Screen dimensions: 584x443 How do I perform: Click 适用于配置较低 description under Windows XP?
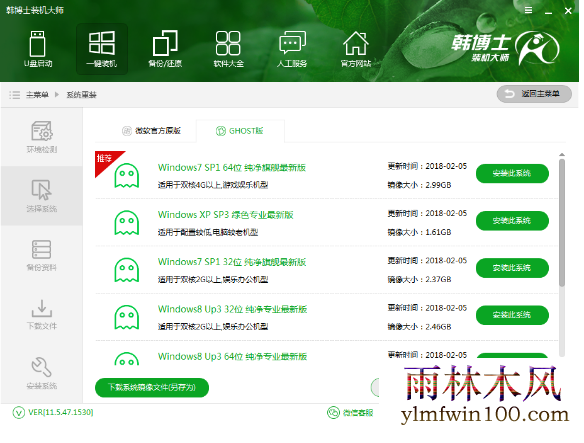coord(208,232)
